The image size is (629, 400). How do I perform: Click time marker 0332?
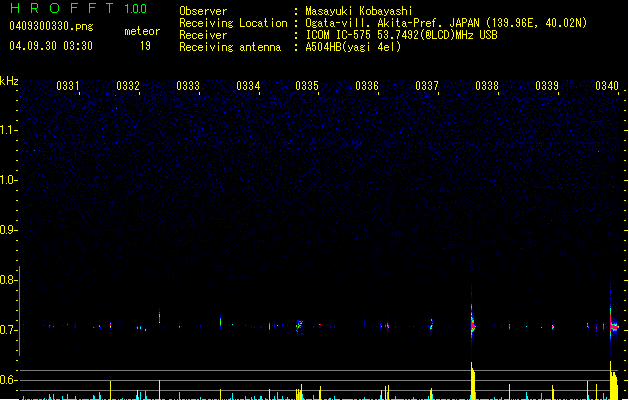pyautogui.click(x=128, y=86)
